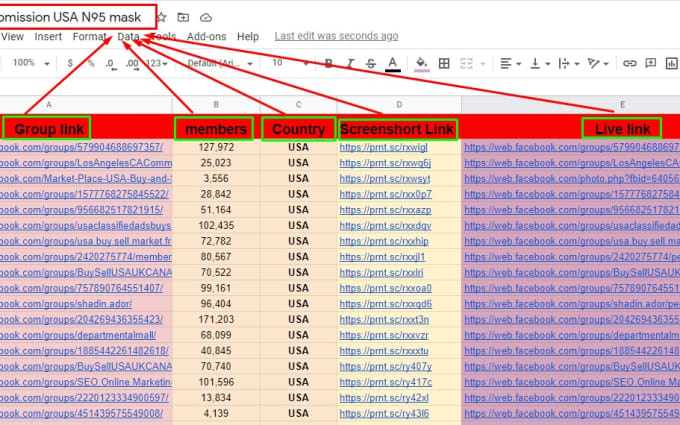Toggle italic formatting
Image resolution: width=680 pixels, height=425 pixels.
click(x=350, y=64)
